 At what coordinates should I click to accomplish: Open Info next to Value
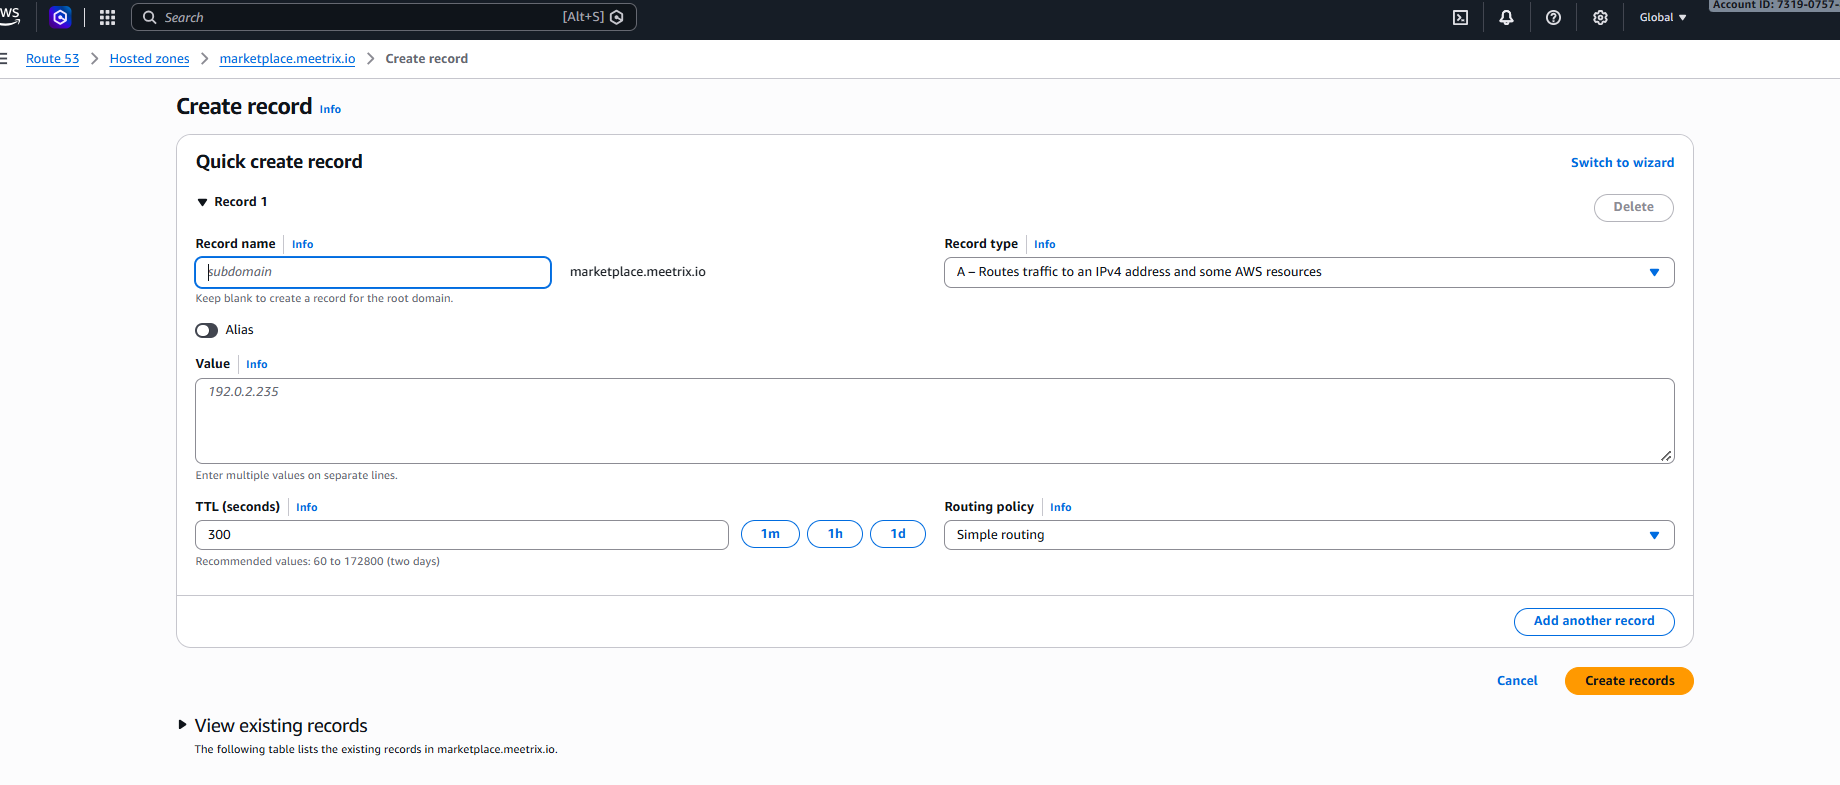(x=256, y=365)
